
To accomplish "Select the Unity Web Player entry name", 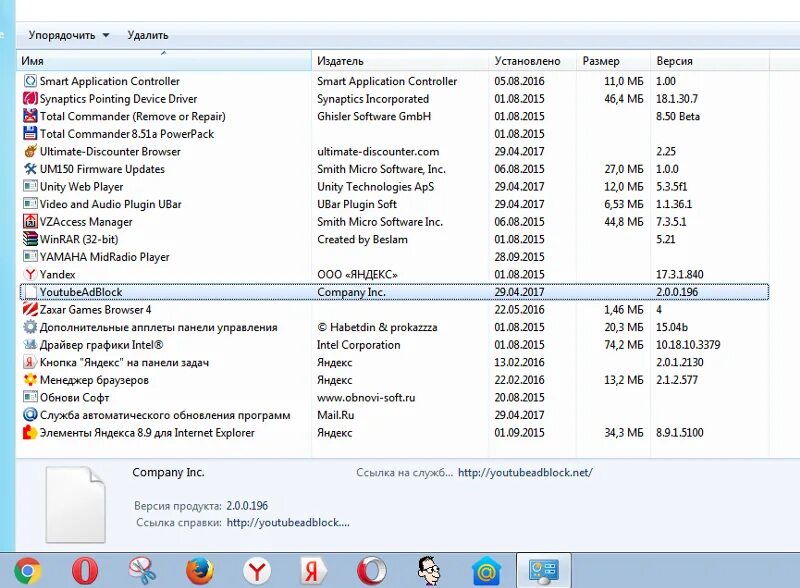I will pyautogui.click(x=82, y=187).
